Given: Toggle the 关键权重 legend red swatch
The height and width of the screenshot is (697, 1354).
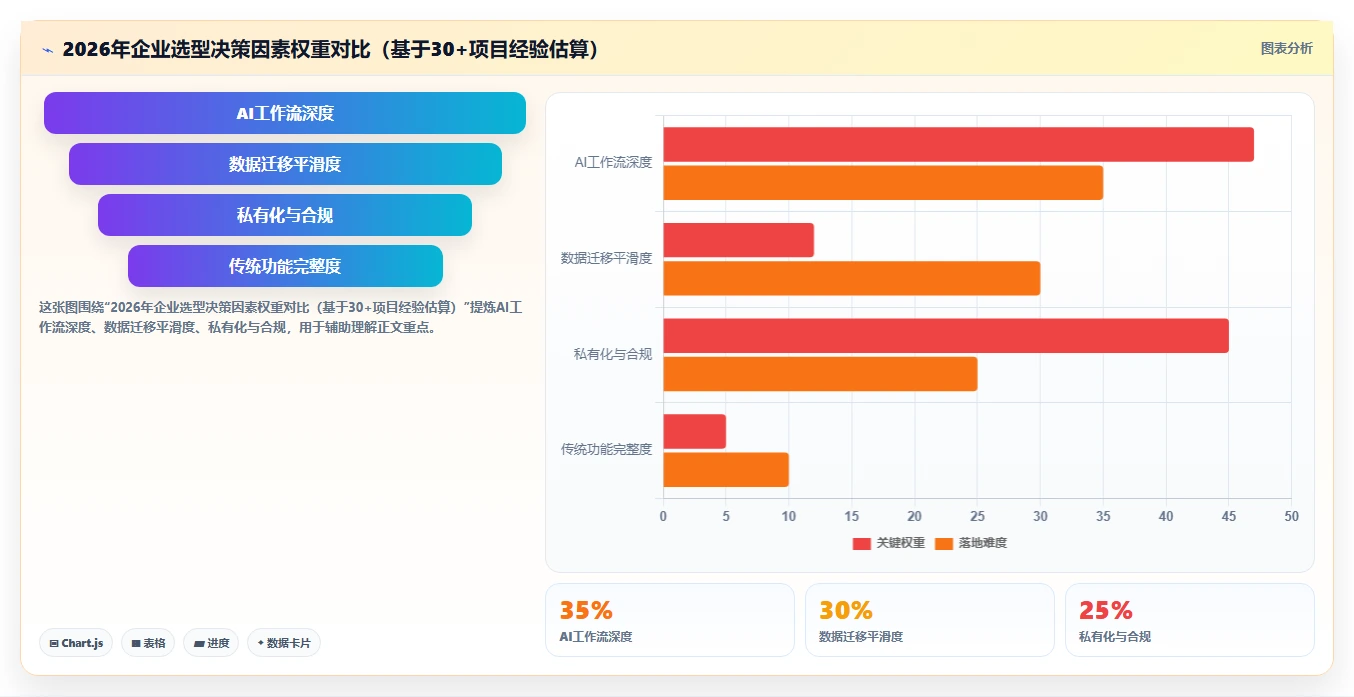Looking at the screenshot, I should pyautogui.click(x=861, y=543).
